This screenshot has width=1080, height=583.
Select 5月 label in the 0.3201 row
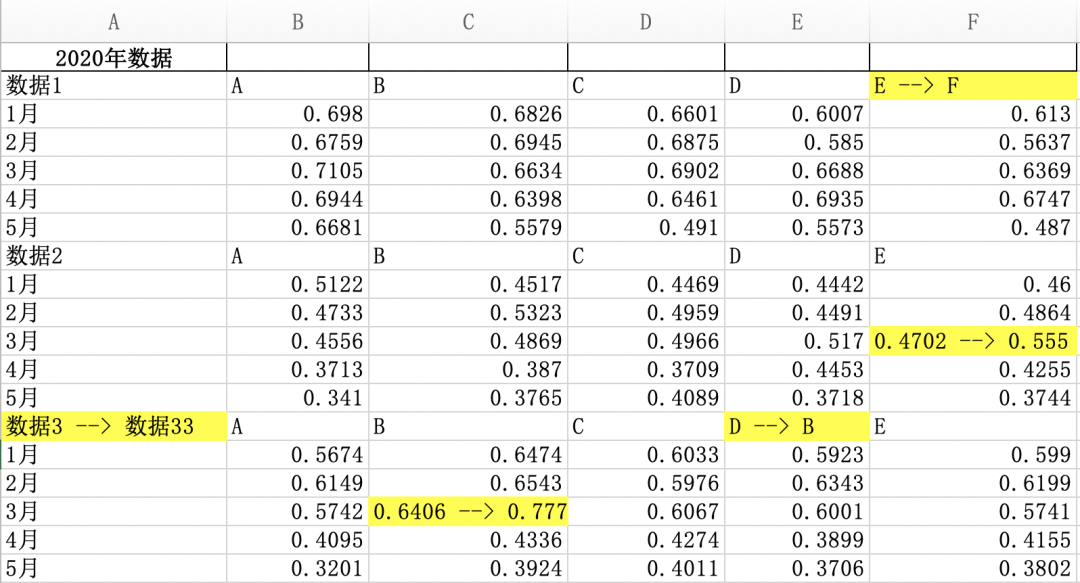114,569
